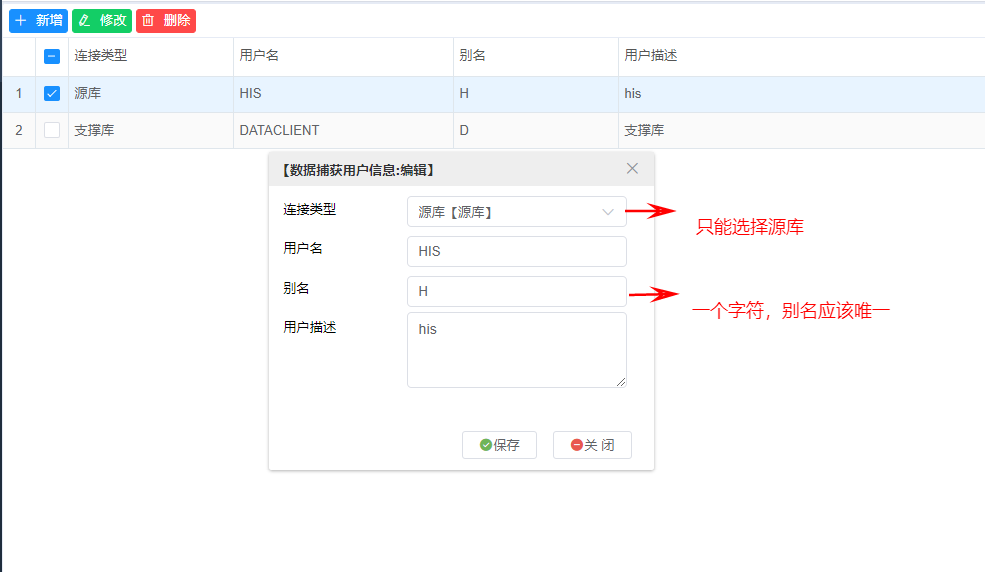Close the 数据捕获用户信息 dialog with X
Image resolution: width=985 pixels, height=572 pixels.
tap(633, 168)
